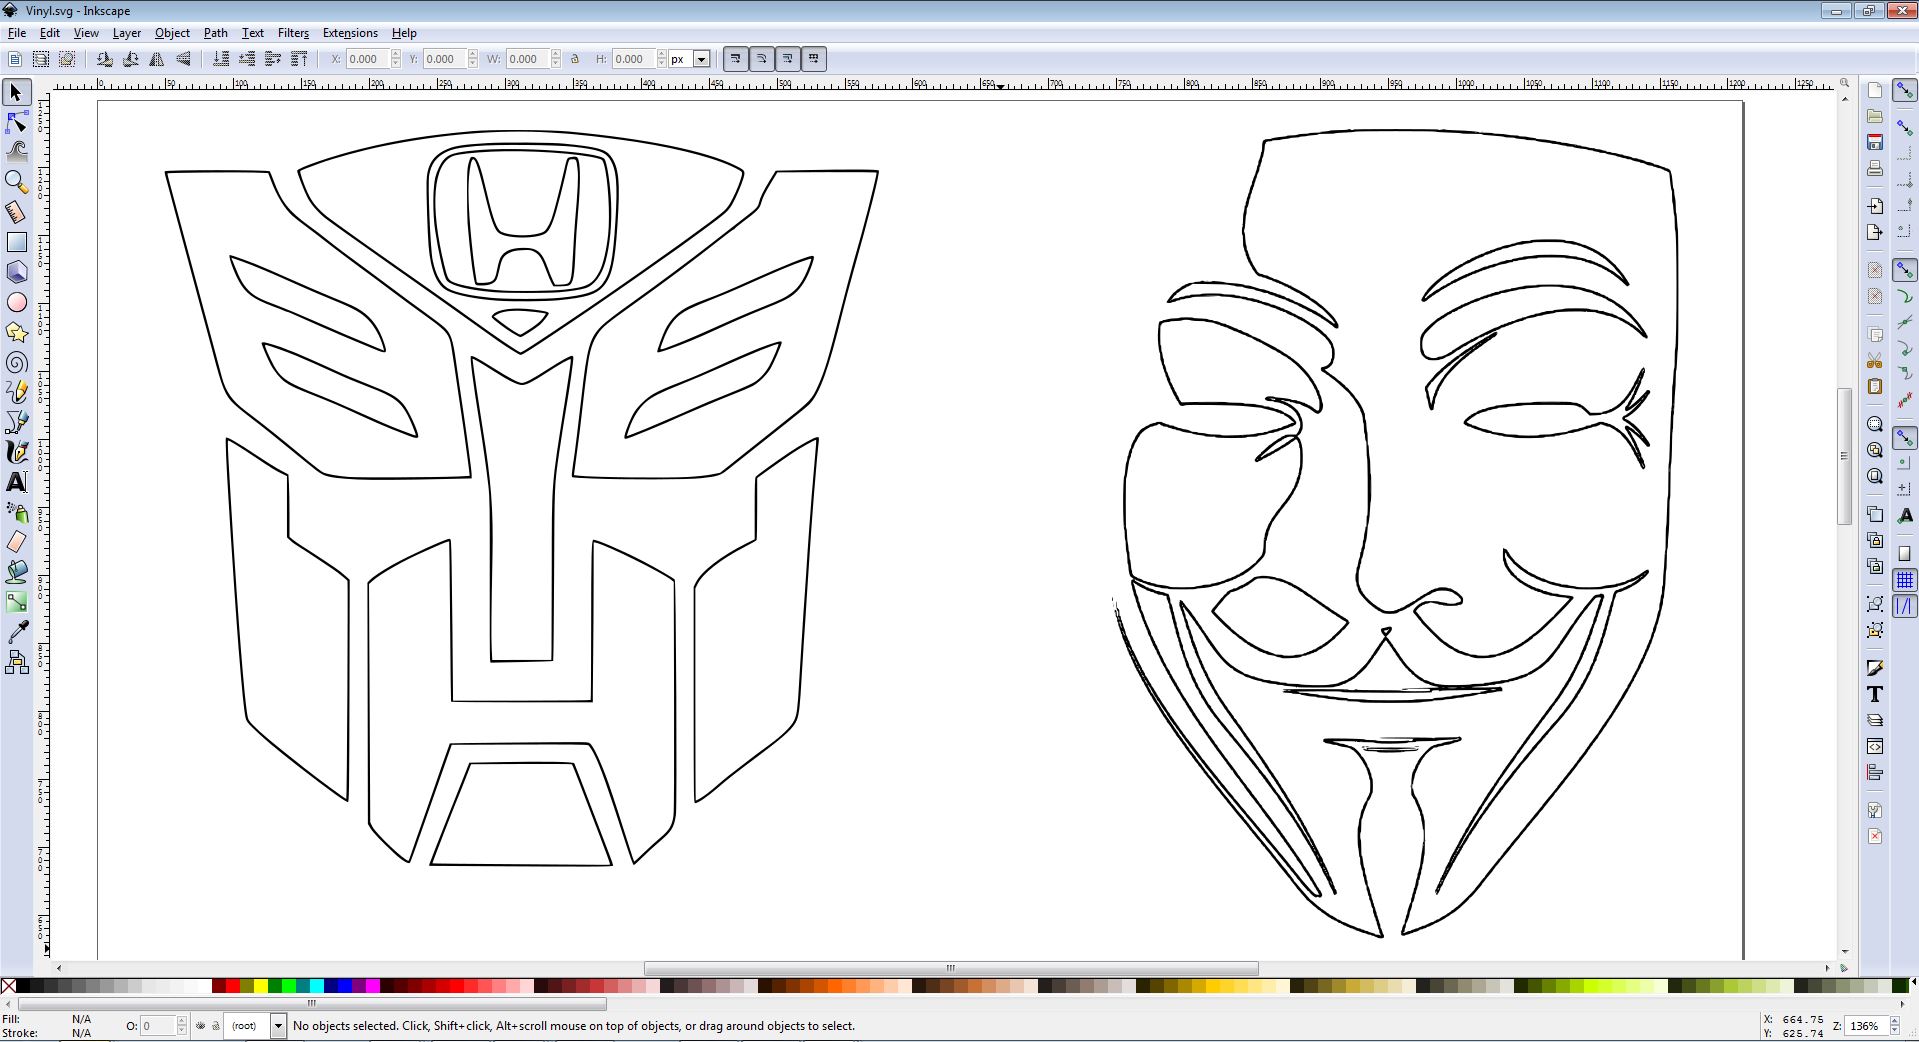This screenshot has height=1042, width=1919.
Task: Choose the Calligraphy tool
Action: tap(16, 452)
